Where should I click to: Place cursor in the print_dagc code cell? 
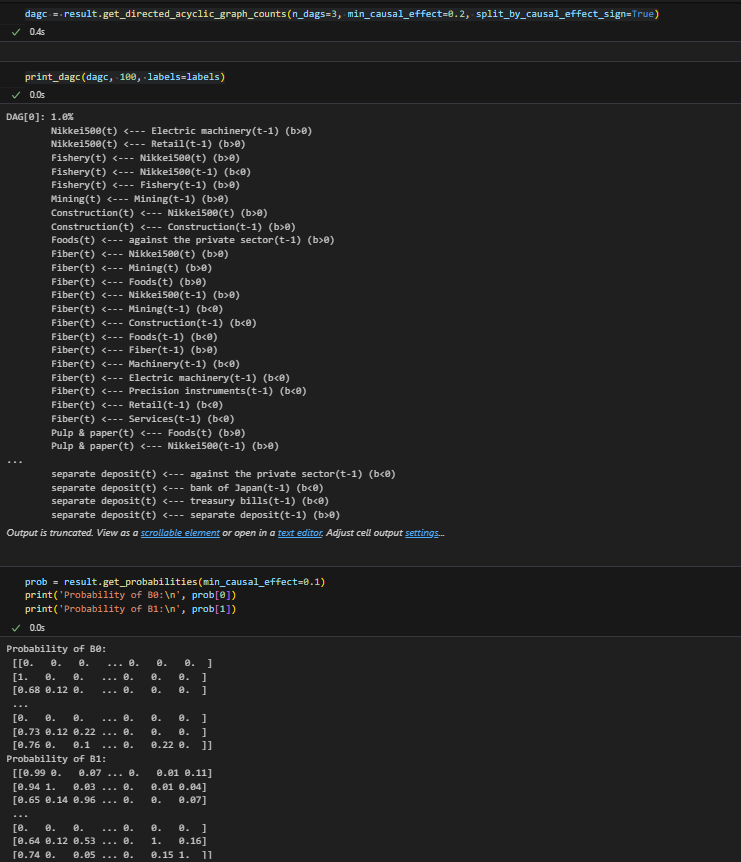(125, 77)
